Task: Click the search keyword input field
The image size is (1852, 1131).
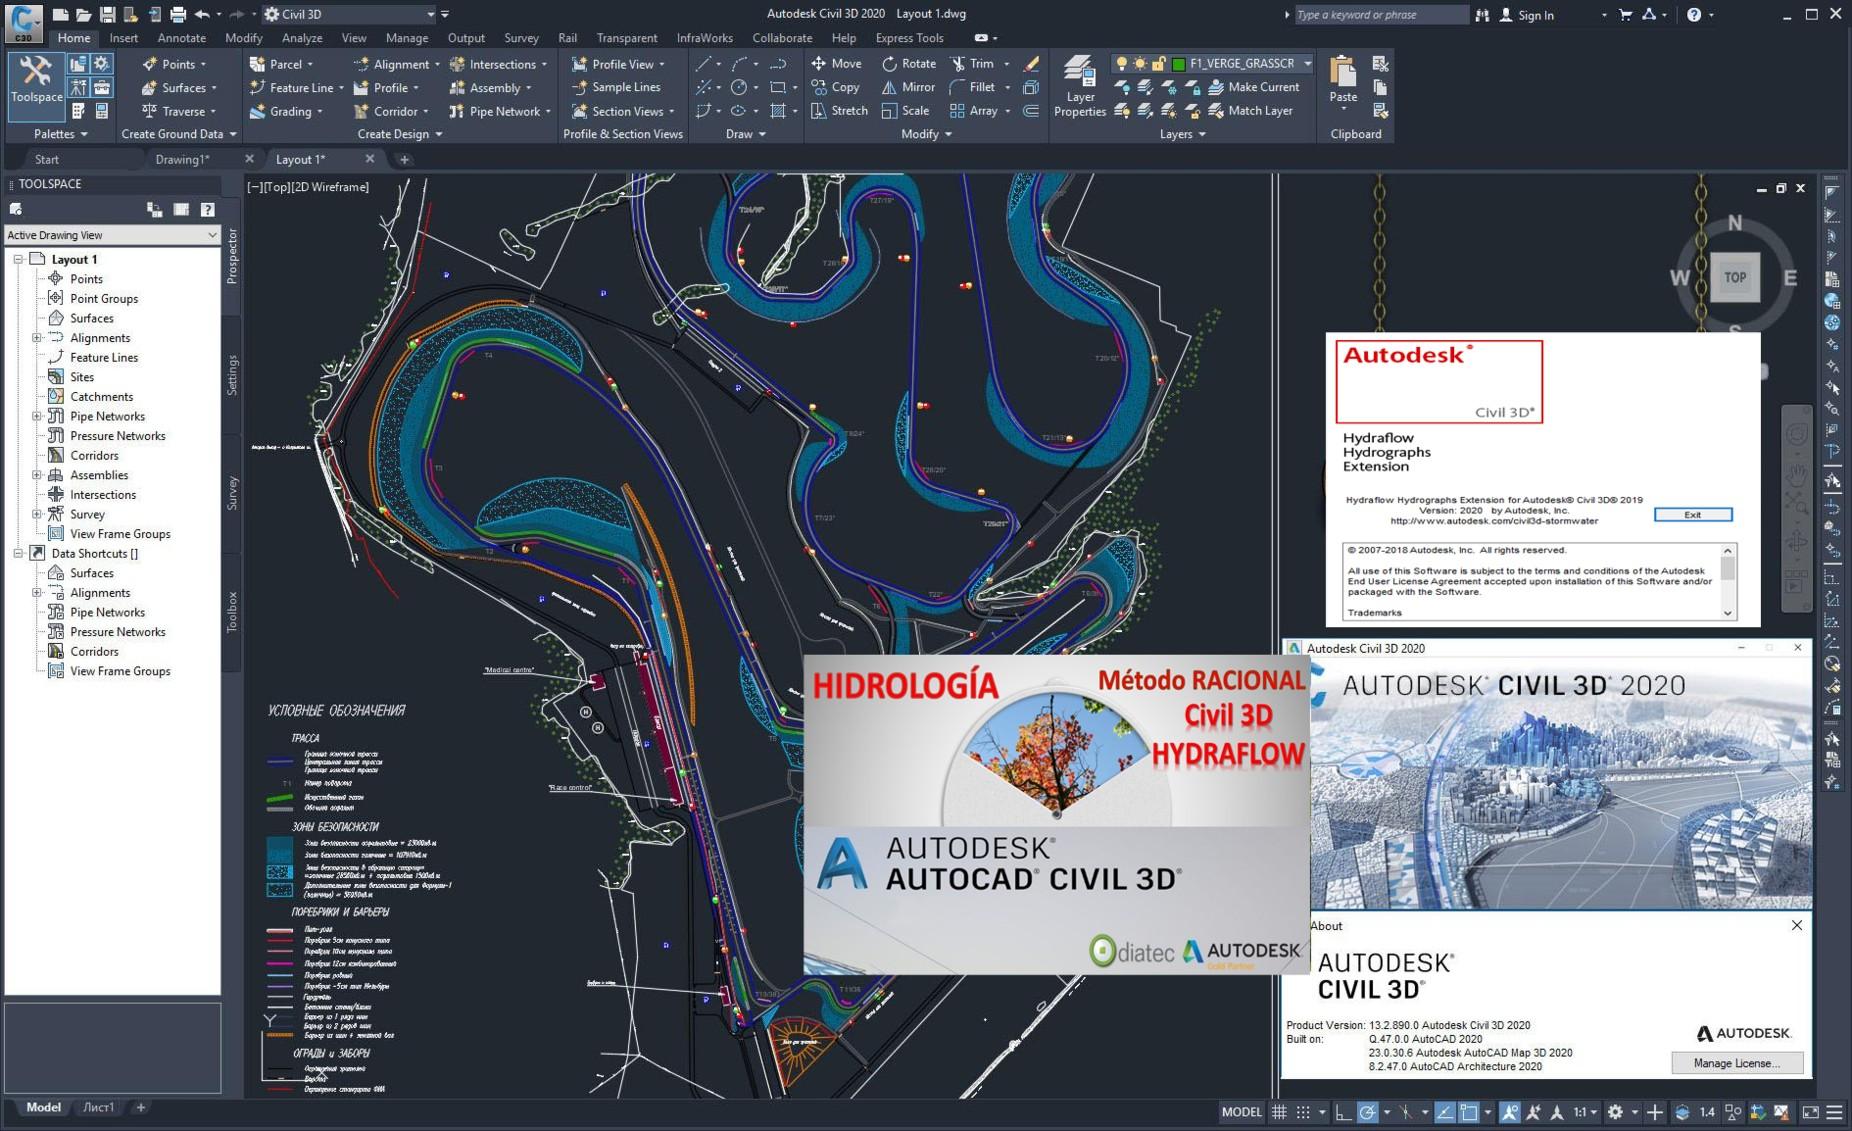Action: point(1381,15)
